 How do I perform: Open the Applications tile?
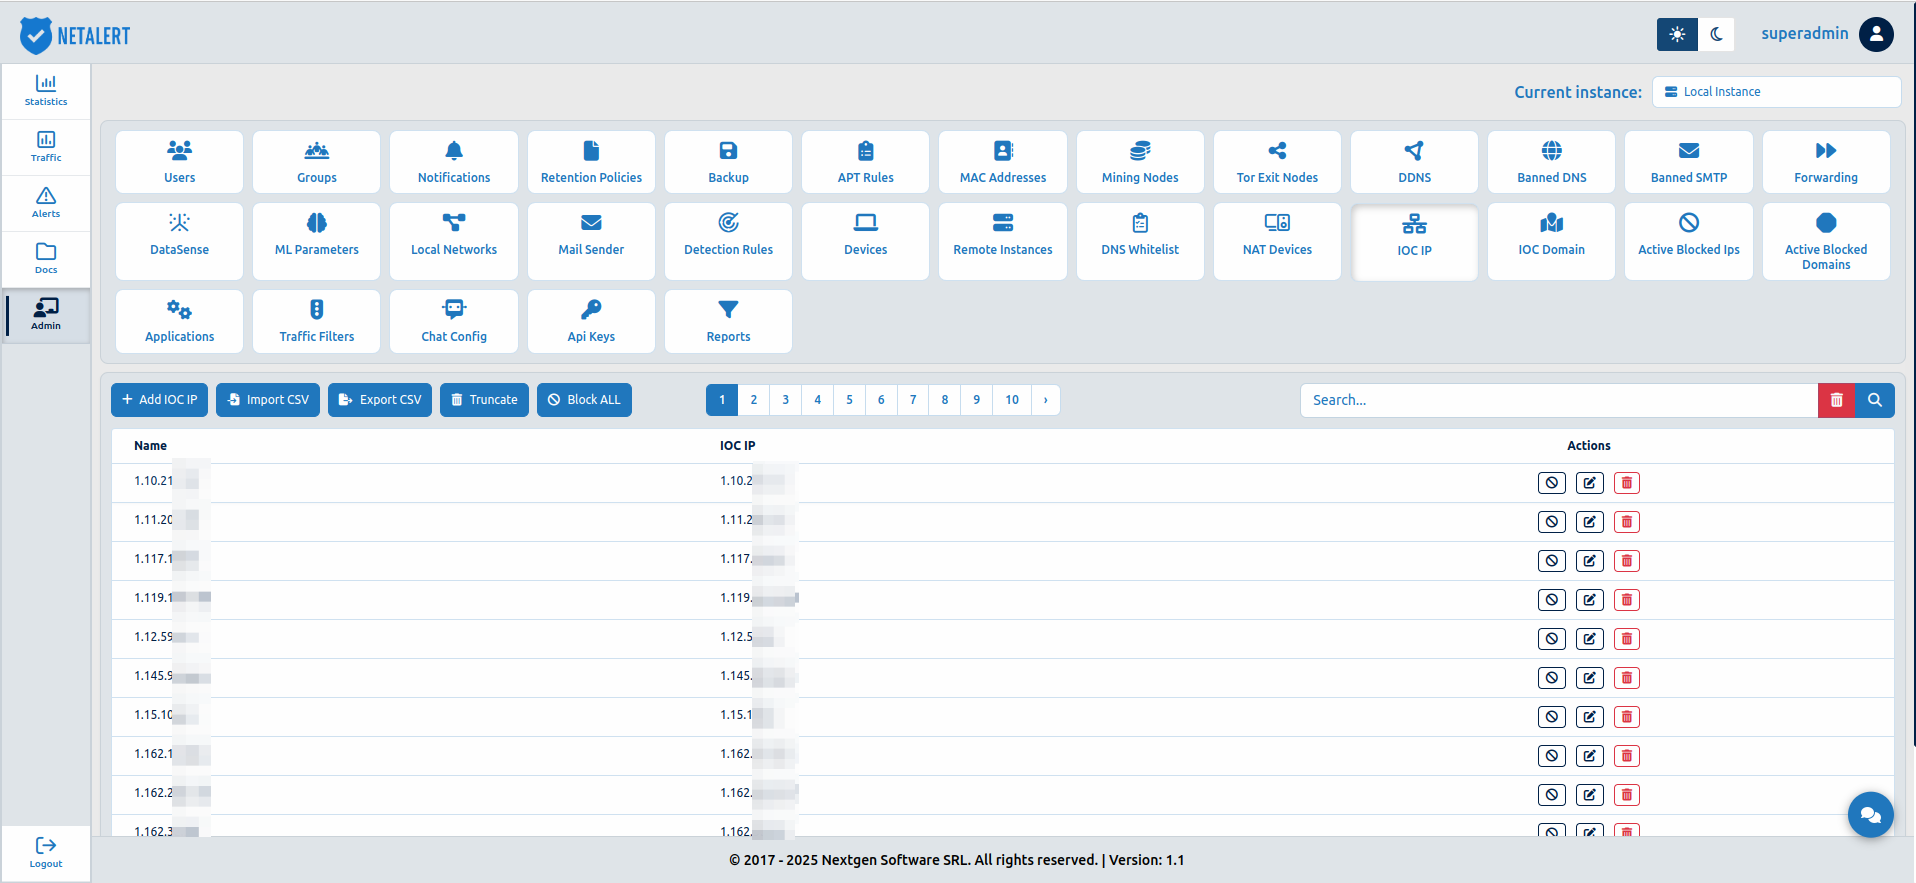179,321
